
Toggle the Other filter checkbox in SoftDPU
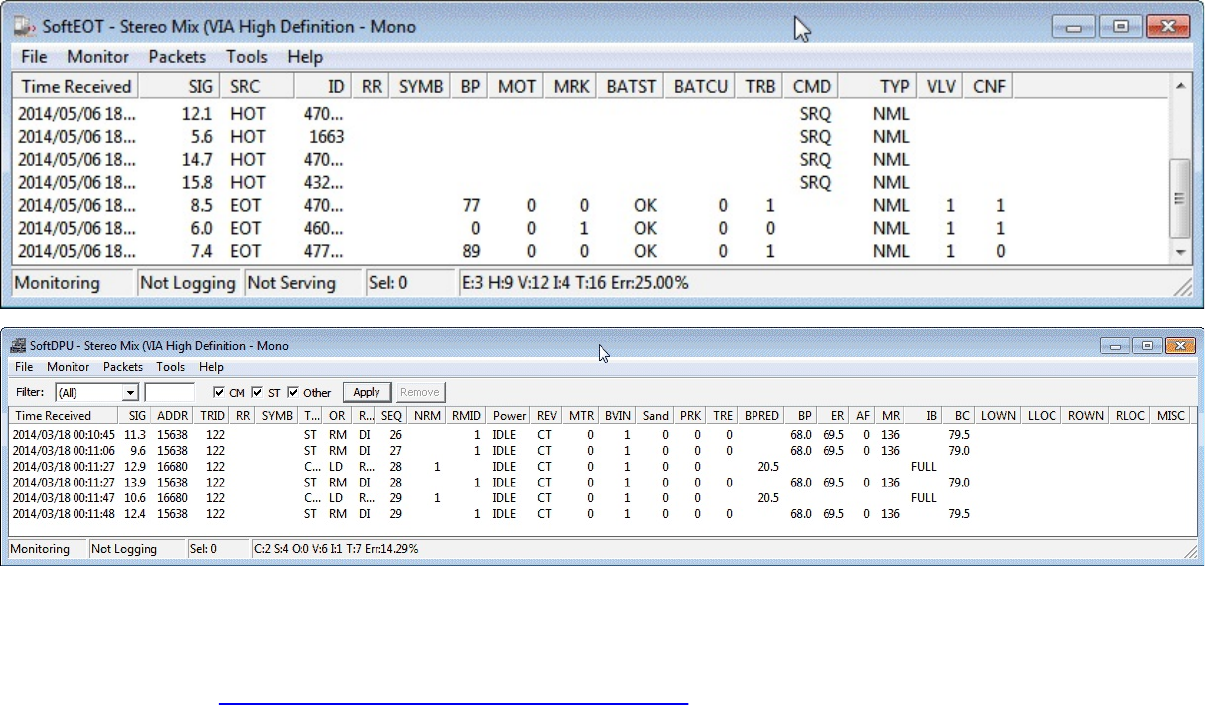pyautogui.click(x=293, y=393)
